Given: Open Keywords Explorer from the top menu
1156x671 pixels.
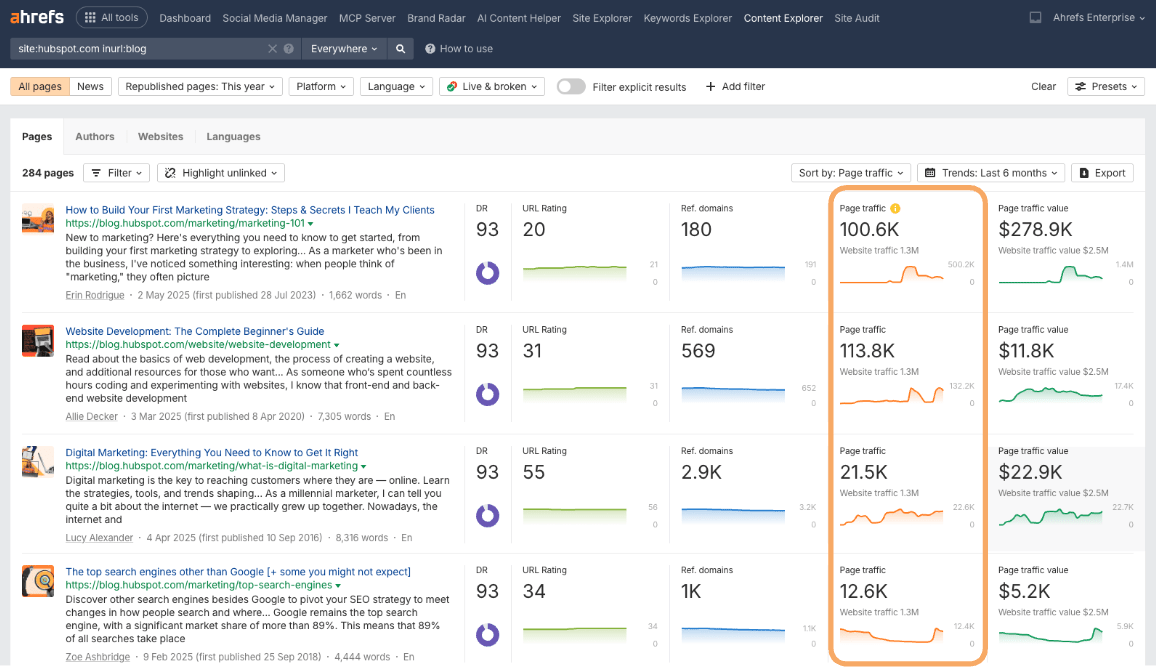Looking at the screenshot, I should [687, 17].
